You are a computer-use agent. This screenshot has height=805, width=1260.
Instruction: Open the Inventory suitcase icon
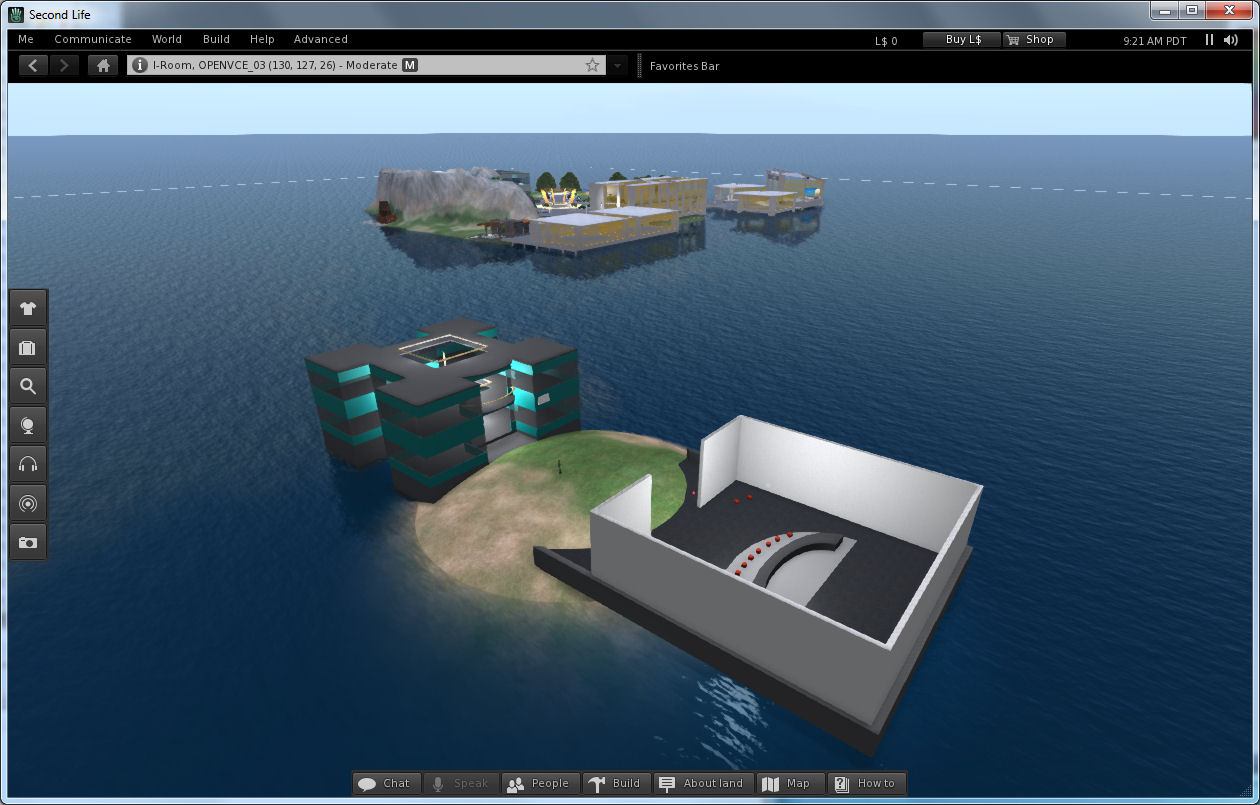[x=28, y=348]
